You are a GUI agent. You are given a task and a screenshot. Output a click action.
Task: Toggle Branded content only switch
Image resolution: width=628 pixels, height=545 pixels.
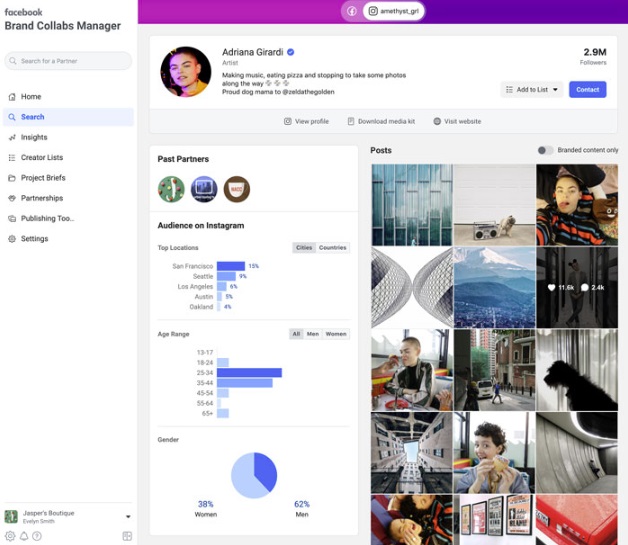(545, 150)
